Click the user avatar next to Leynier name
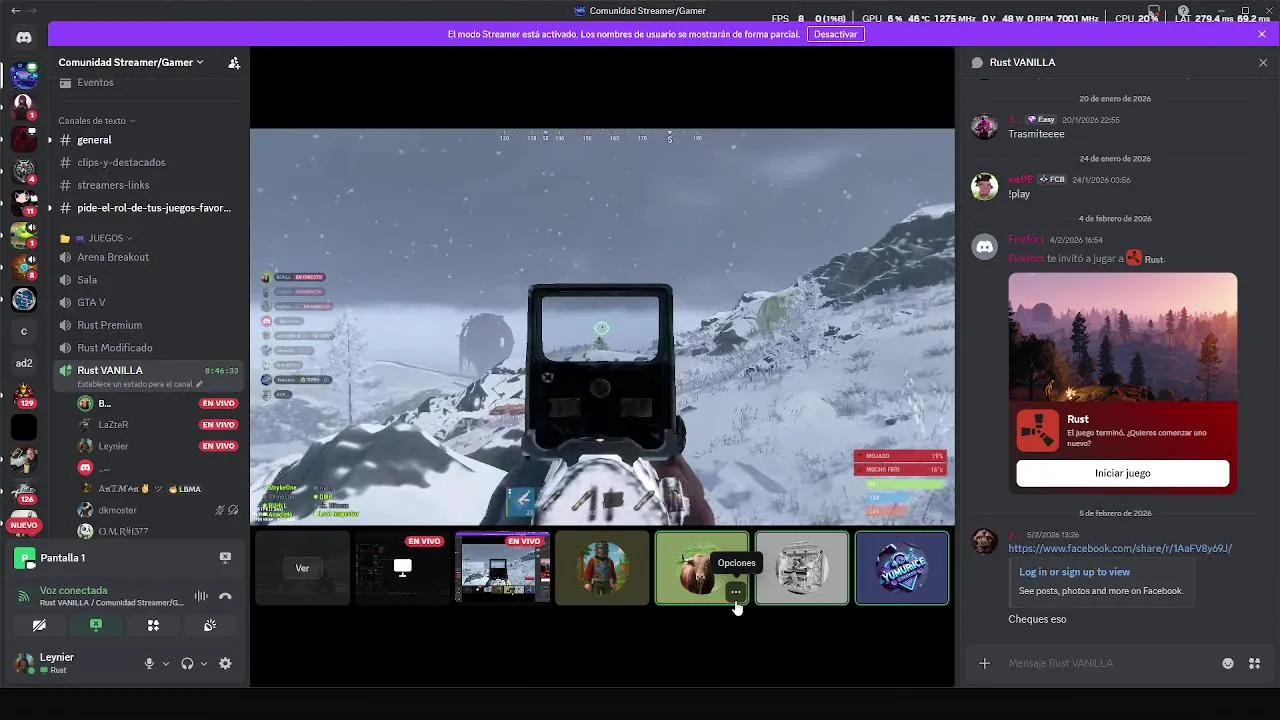 23,663
